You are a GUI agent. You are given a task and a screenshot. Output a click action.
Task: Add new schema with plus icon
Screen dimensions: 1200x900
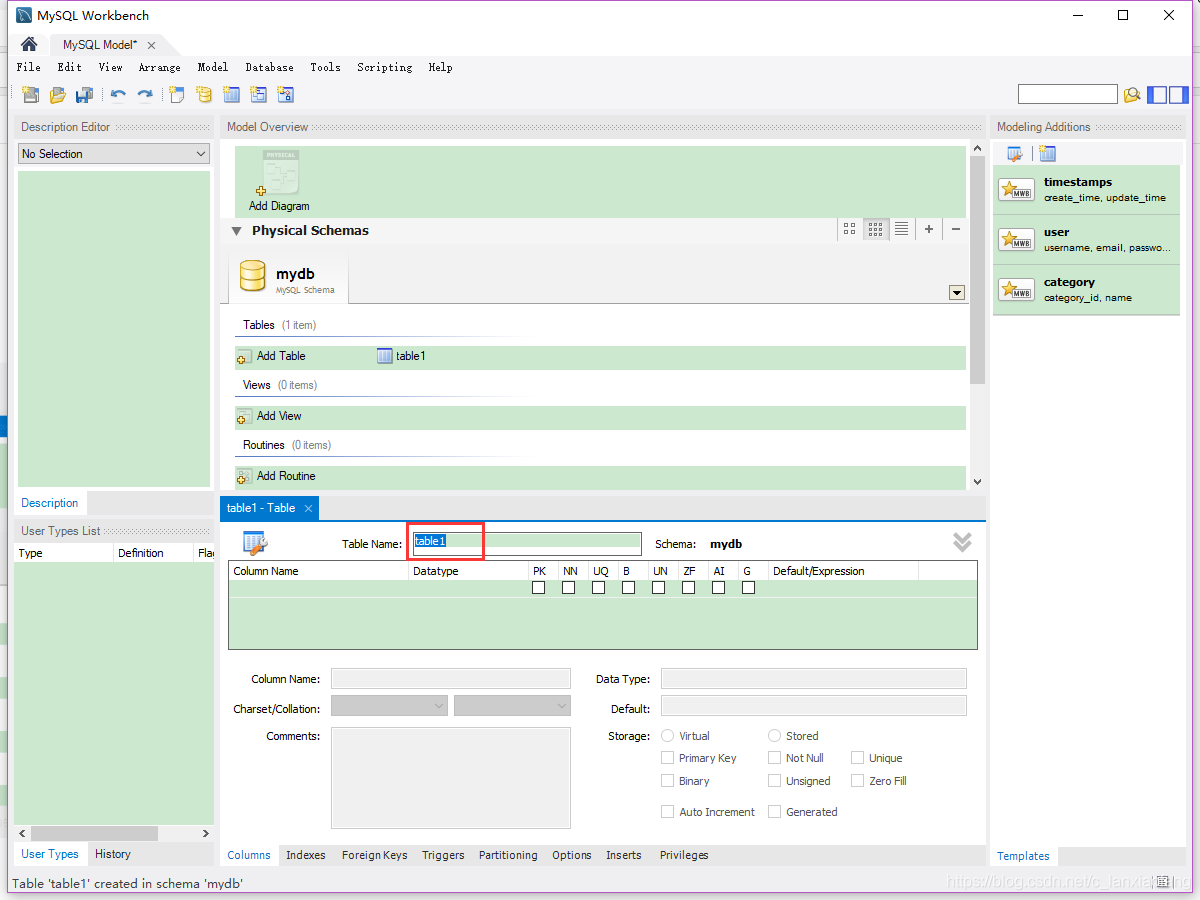pos(929,229)
